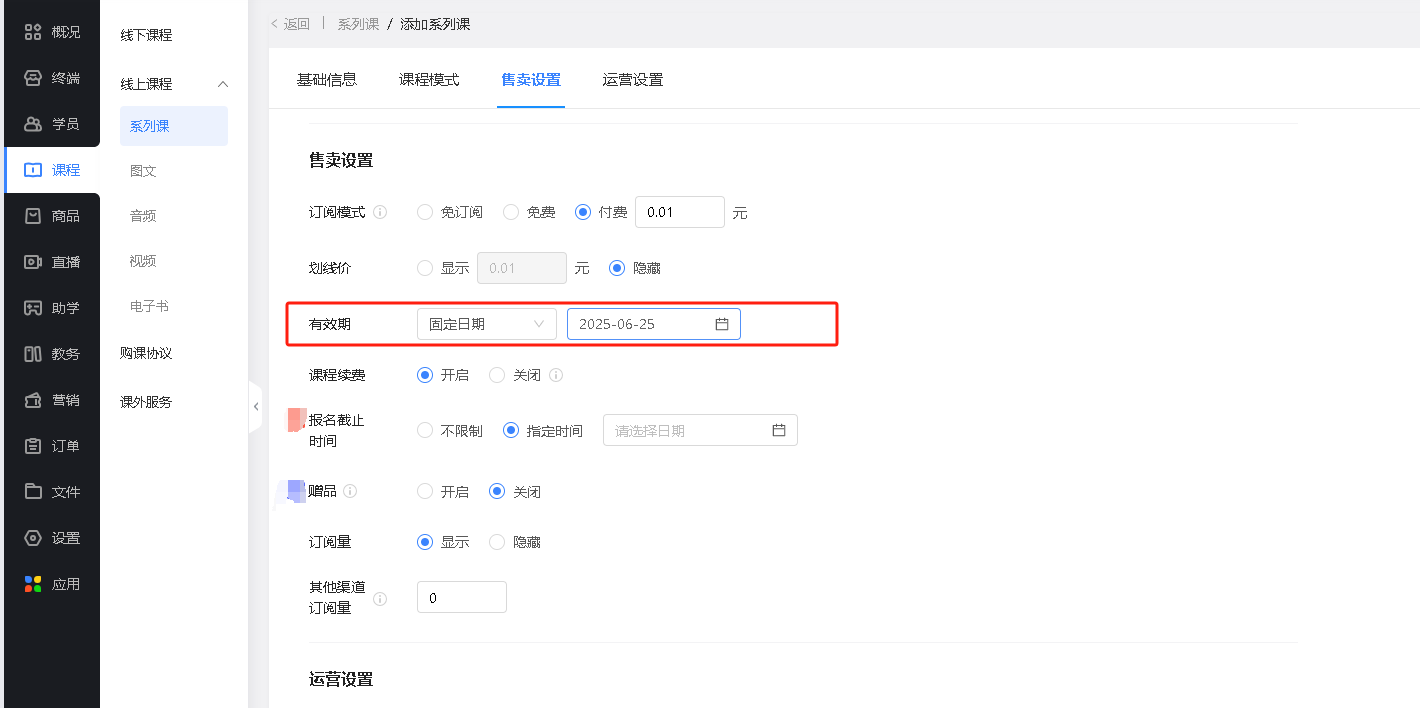Go to 直播 live streaming icon
This screenshot has height=708, width=1420.
(33, 262)
